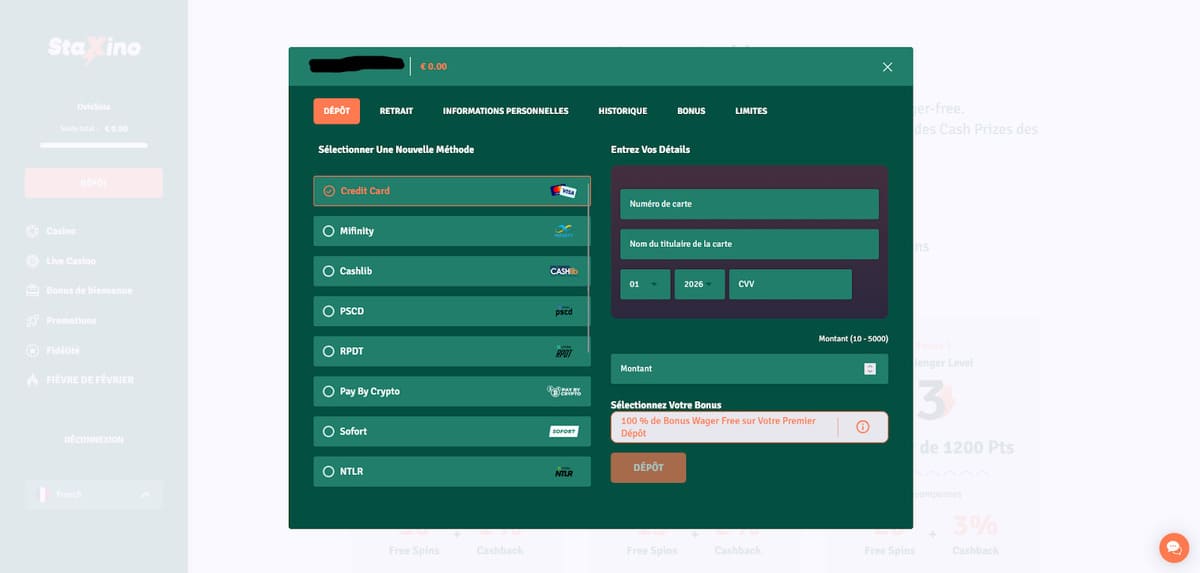The width and height of the screenshot is (1200, 573).
Task: Click the Sofort logo icon
Action: click(564, 431)
